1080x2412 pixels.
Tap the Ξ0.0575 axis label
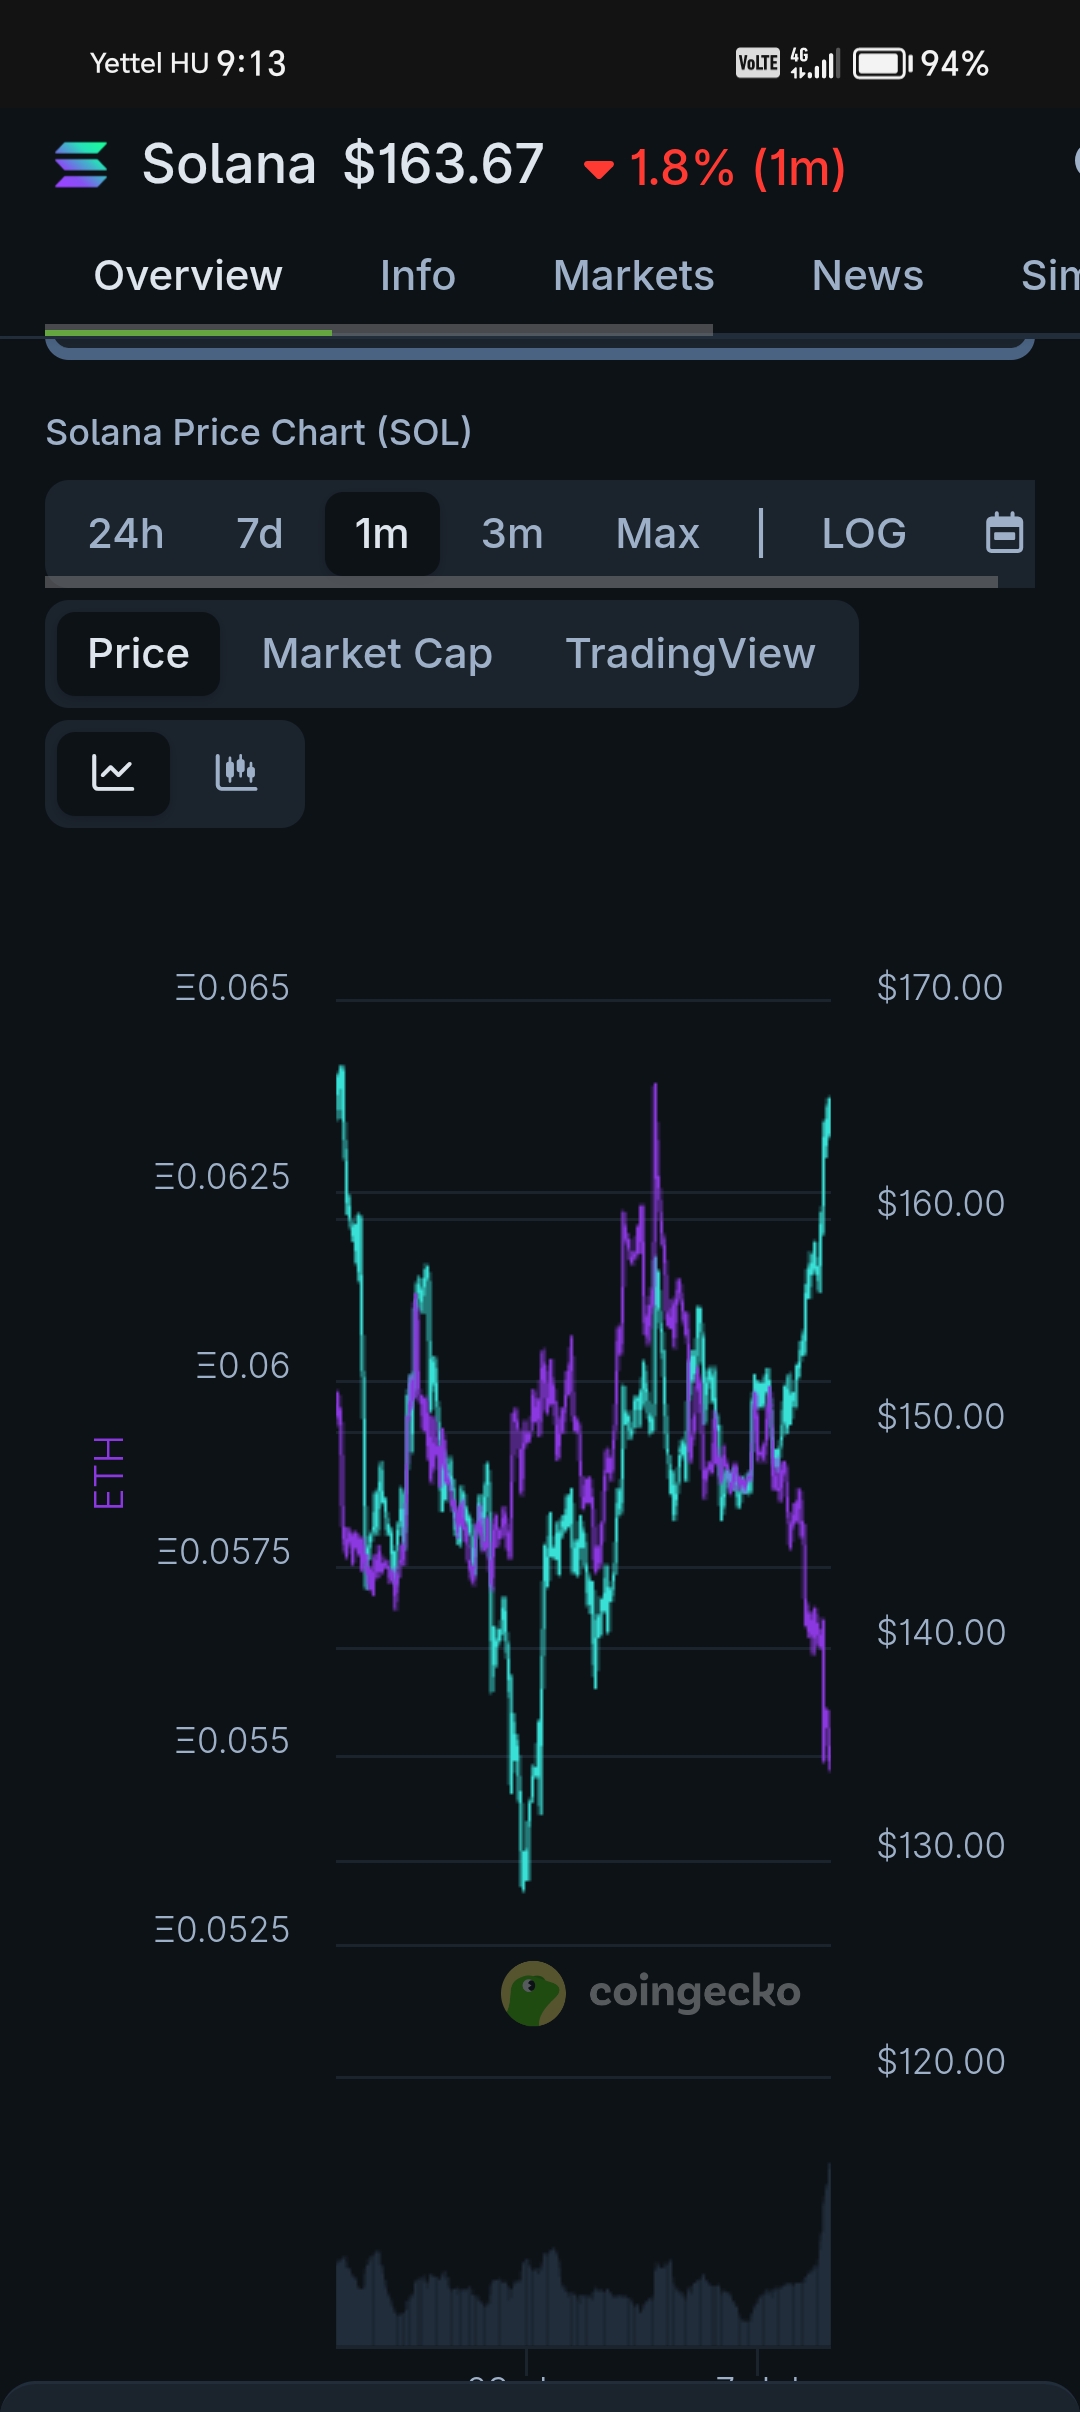[x=224, y=1551]
